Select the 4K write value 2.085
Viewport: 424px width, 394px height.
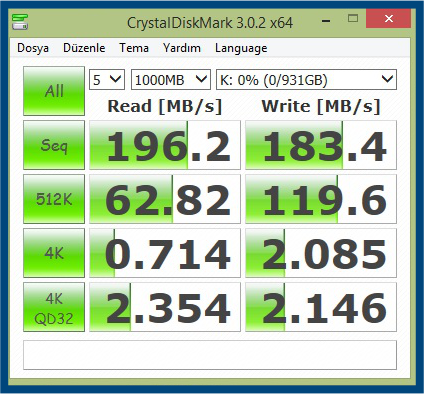point(321,253)
